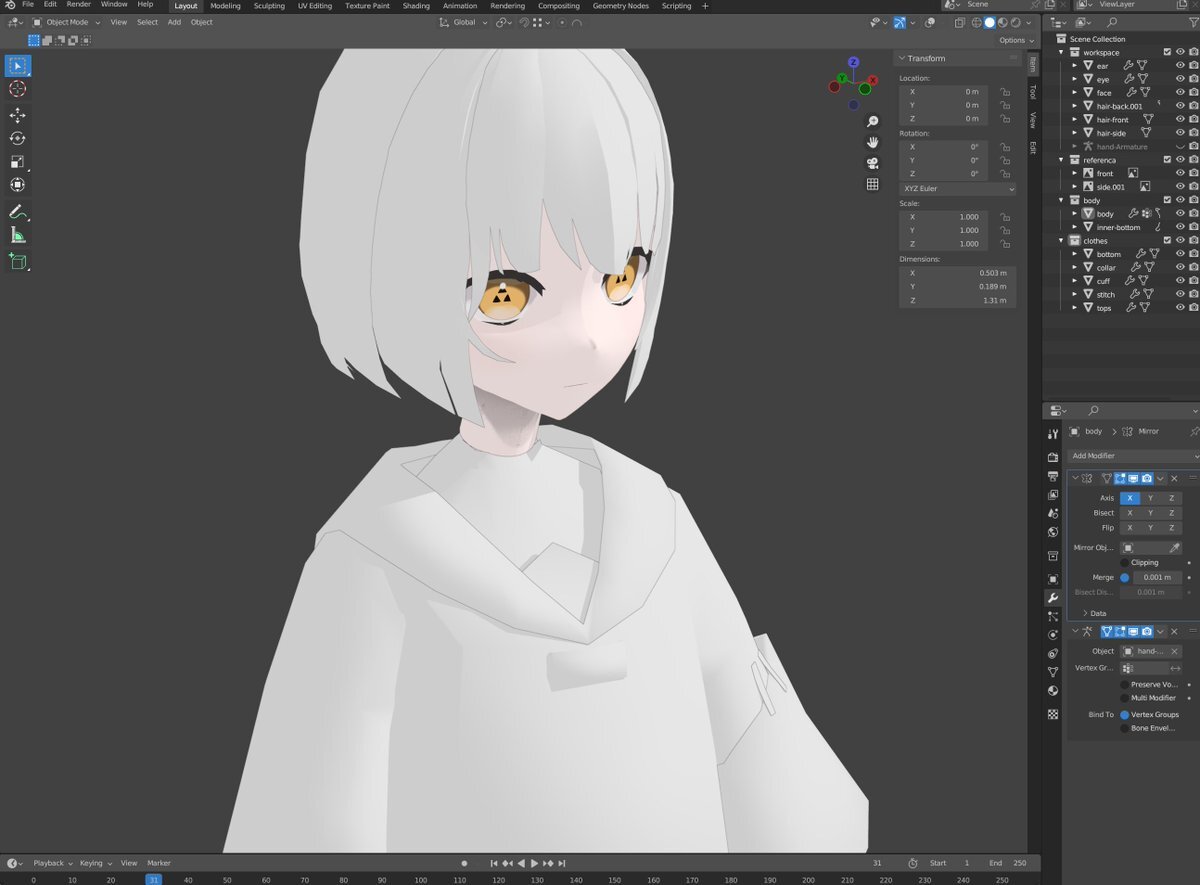Uncheck the clothes collection checkbox

[1167, 240]
